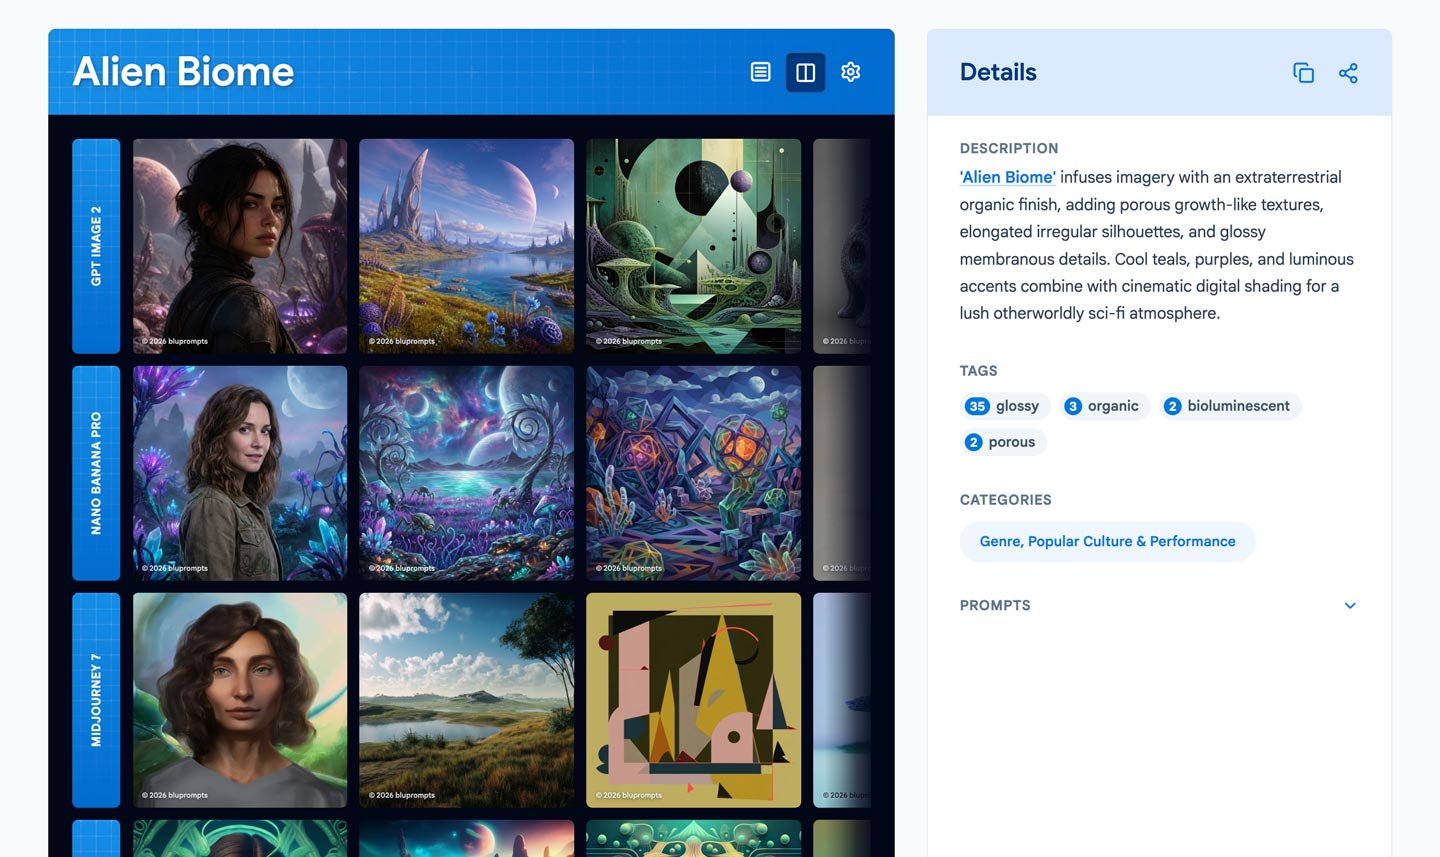The image size is (1440, 857).
Task: Click the TAGS heading
Action: coord(979,371)
